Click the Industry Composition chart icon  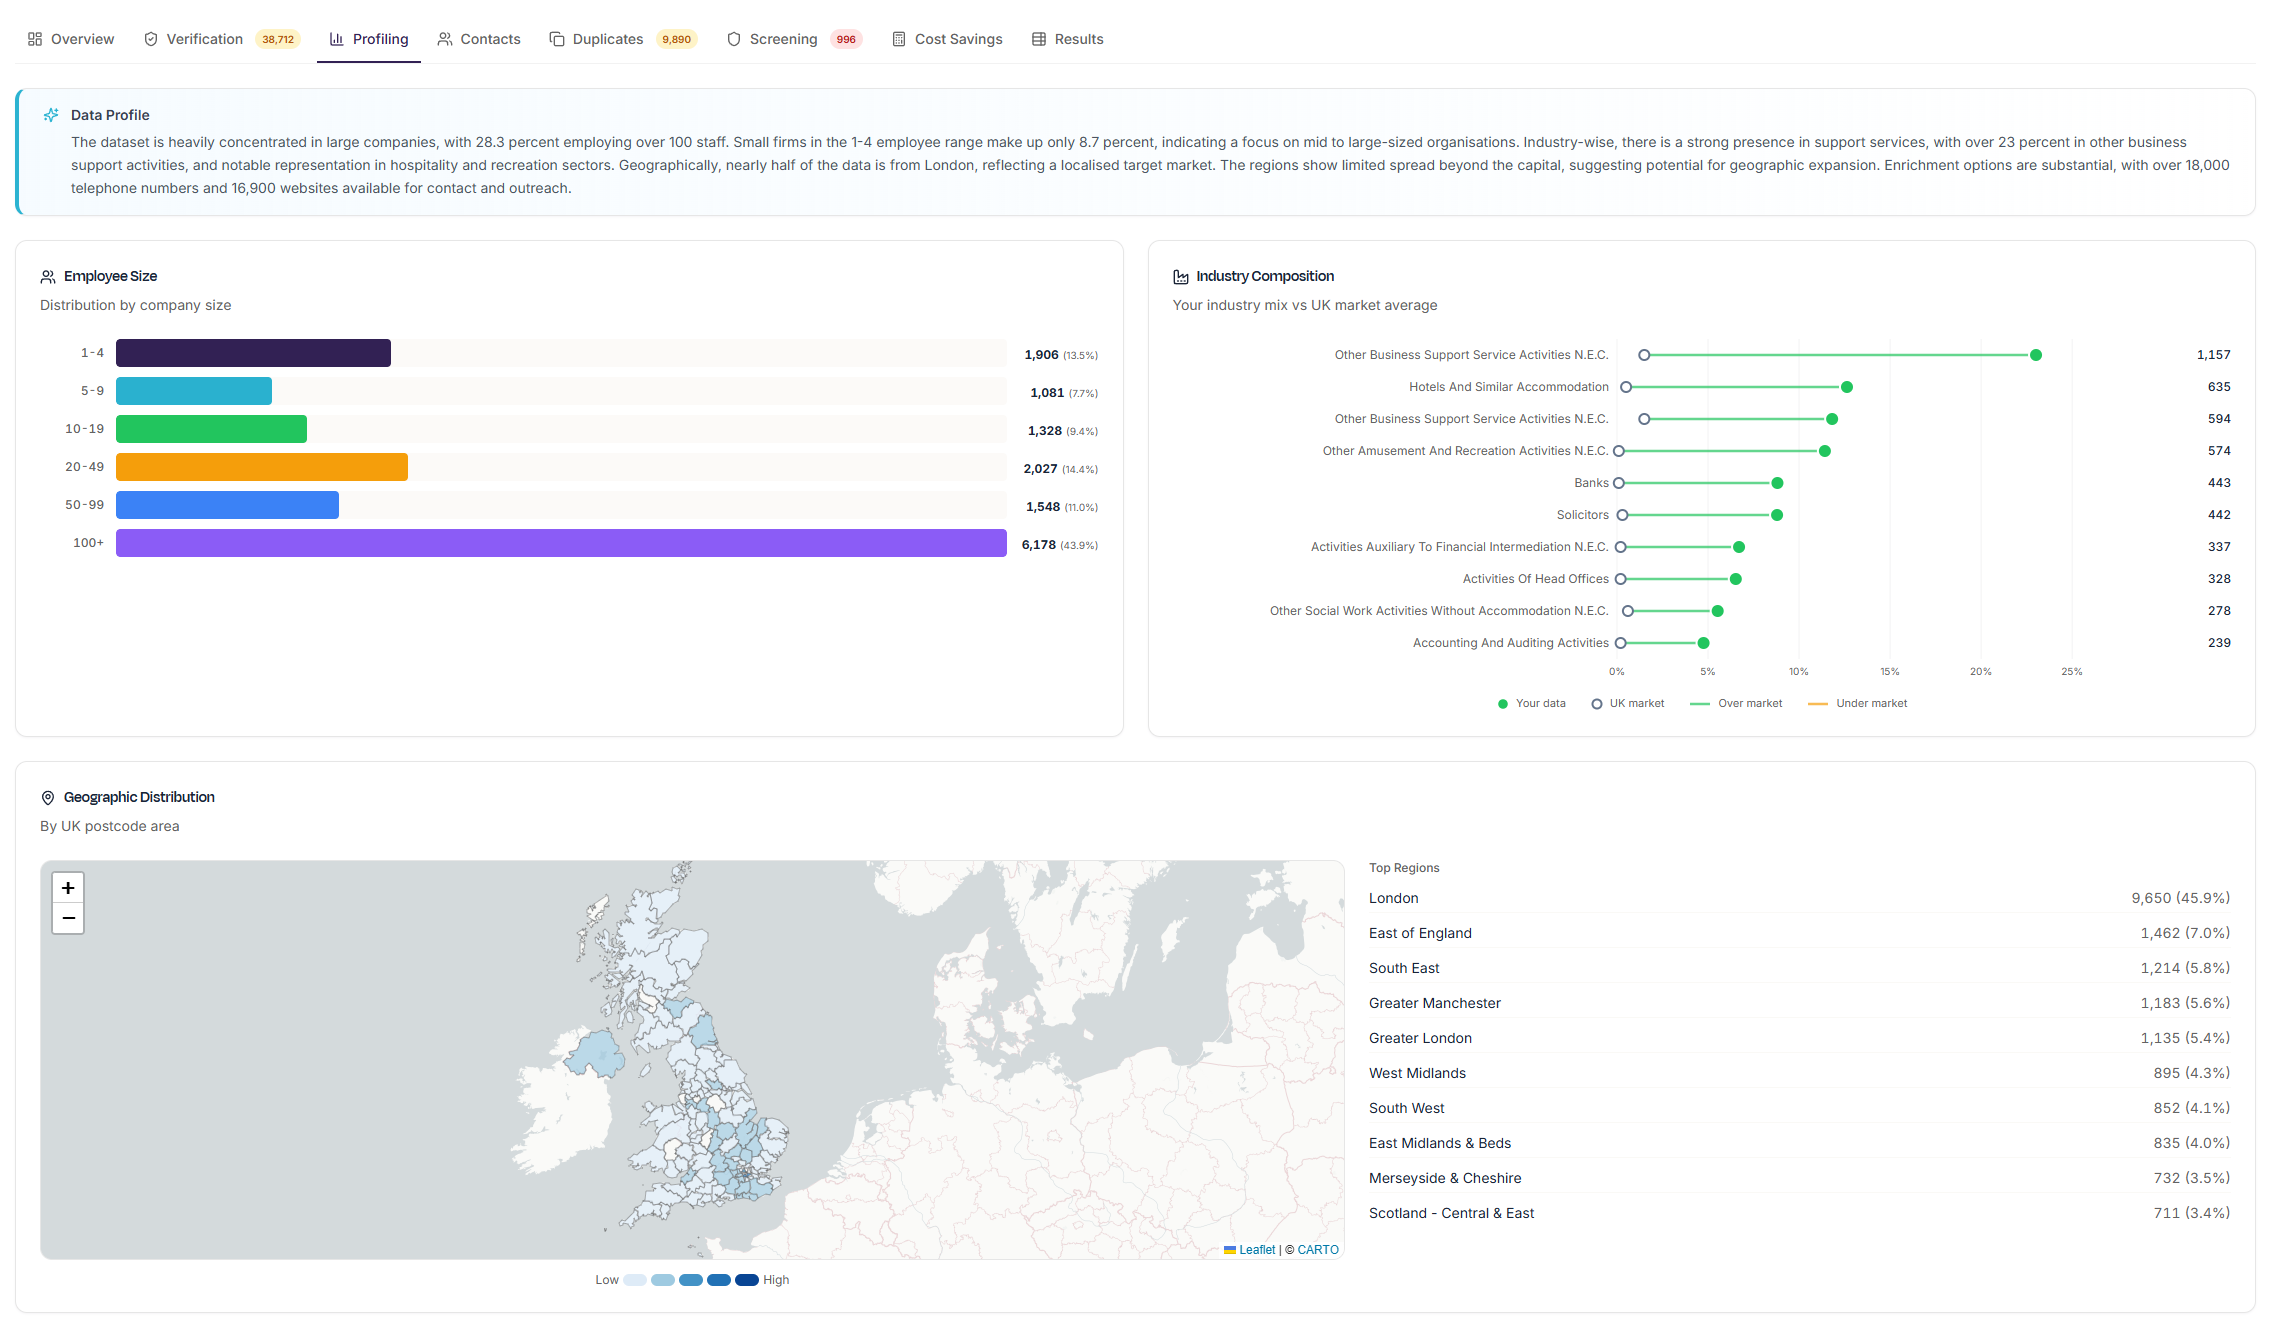tap(1181, 276)
